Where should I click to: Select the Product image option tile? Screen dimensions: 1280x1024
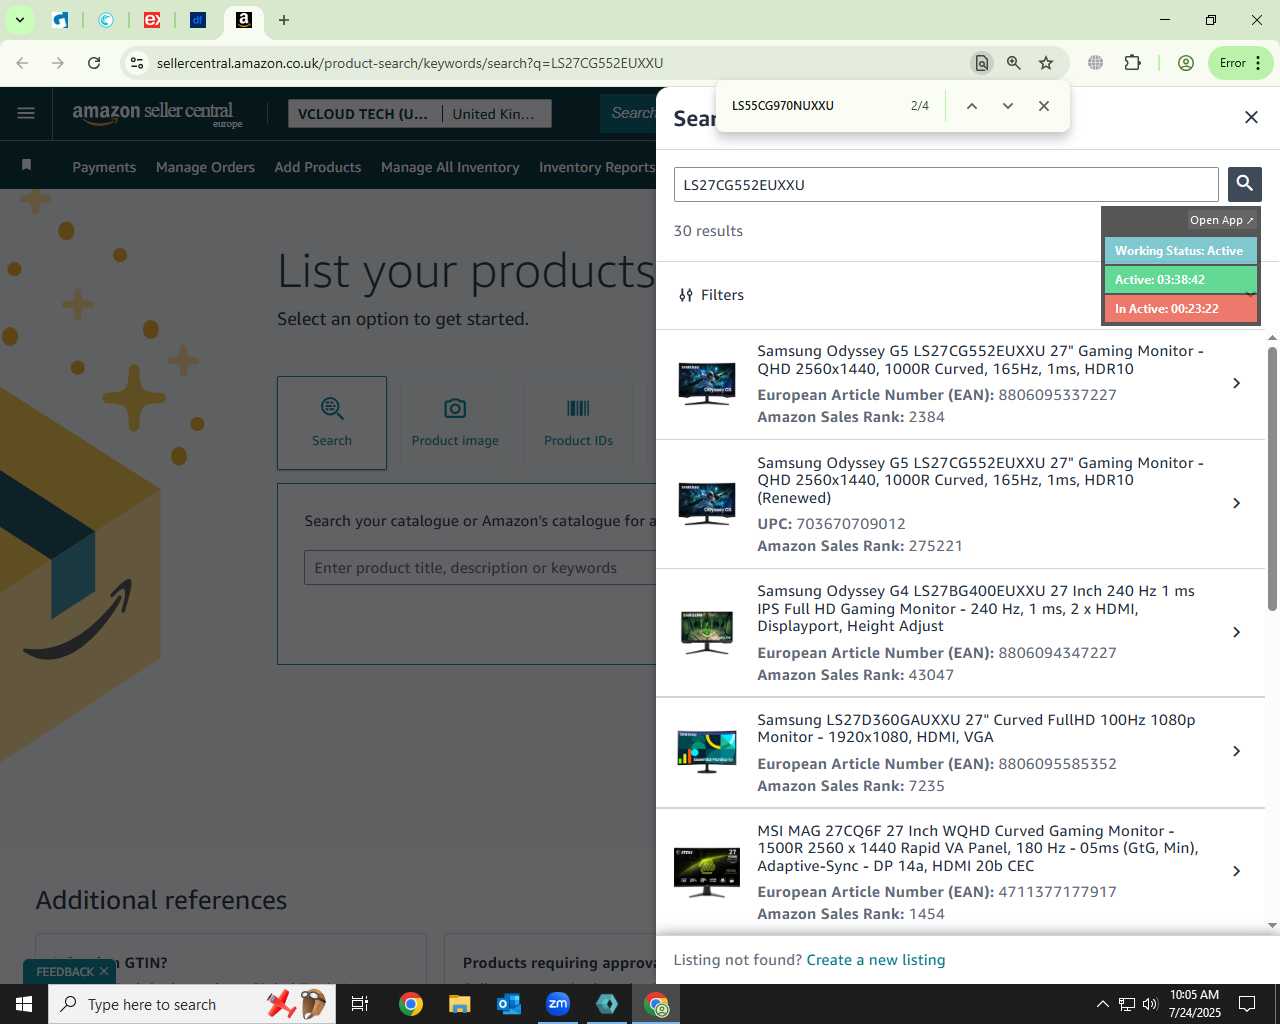[455, 423]
